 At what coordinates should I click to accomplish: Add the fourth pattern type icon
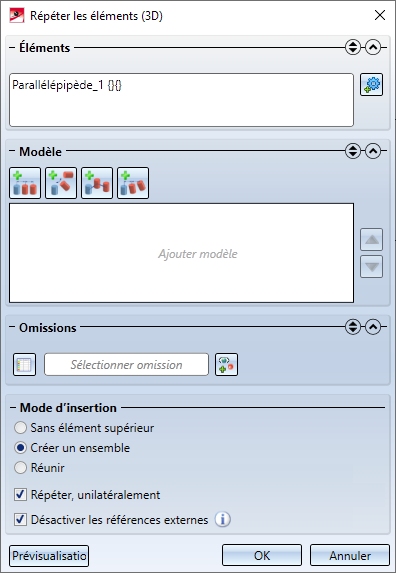click(133, 183)
